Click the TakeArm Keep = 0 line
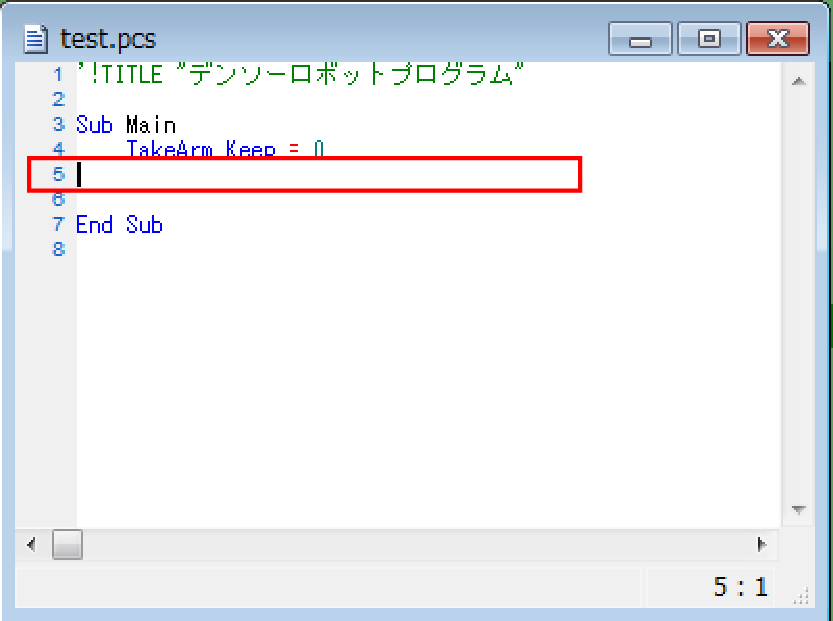Screen dimensions: 833x621 pos(225,150)
